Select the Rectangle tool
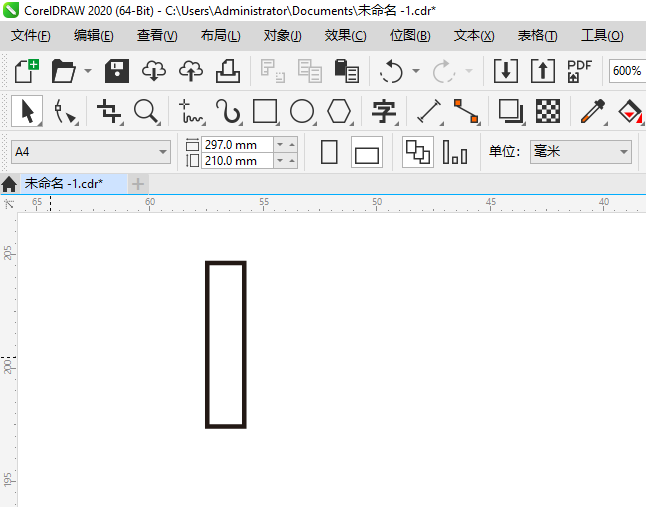Screen dimensions: 646x507 pos(265,111)
